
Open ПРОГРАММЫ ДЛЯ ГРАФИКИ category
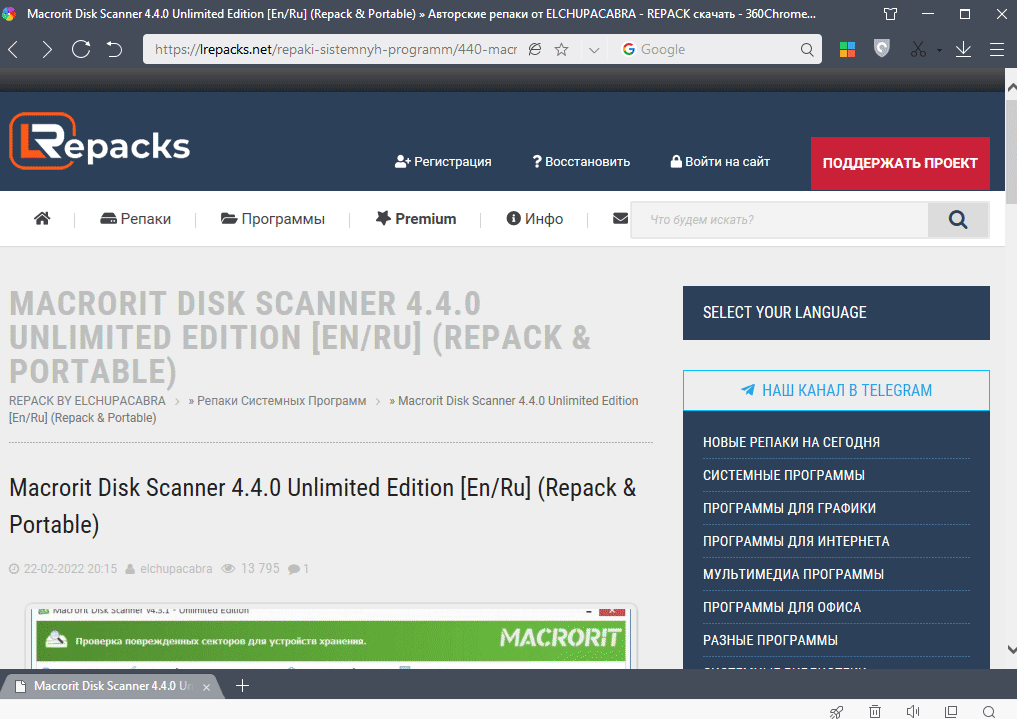coord(789,508)
